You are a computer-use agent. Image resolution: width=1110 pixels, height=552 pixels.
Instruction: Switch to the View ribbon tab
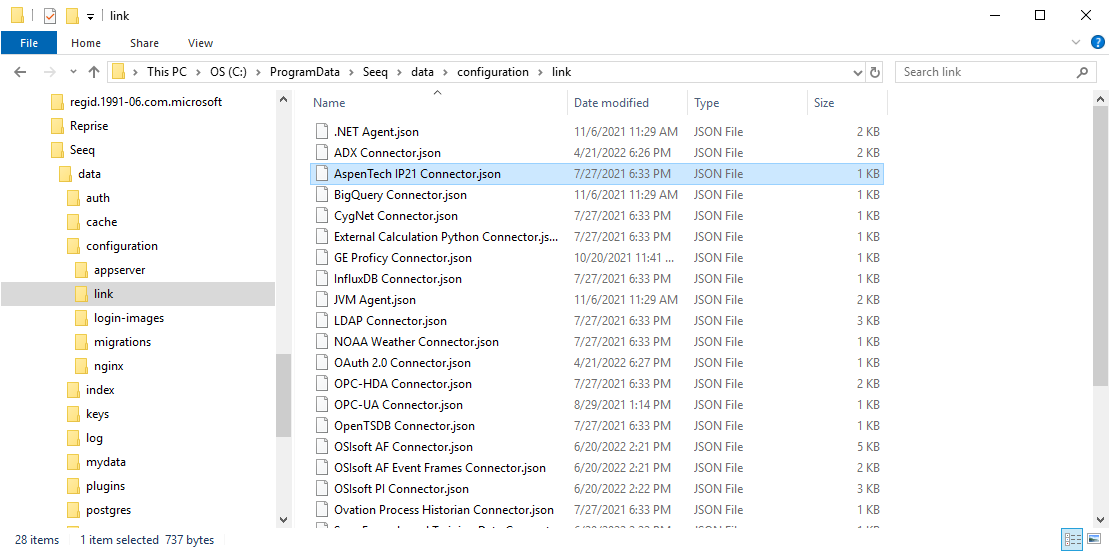point(200,43)
